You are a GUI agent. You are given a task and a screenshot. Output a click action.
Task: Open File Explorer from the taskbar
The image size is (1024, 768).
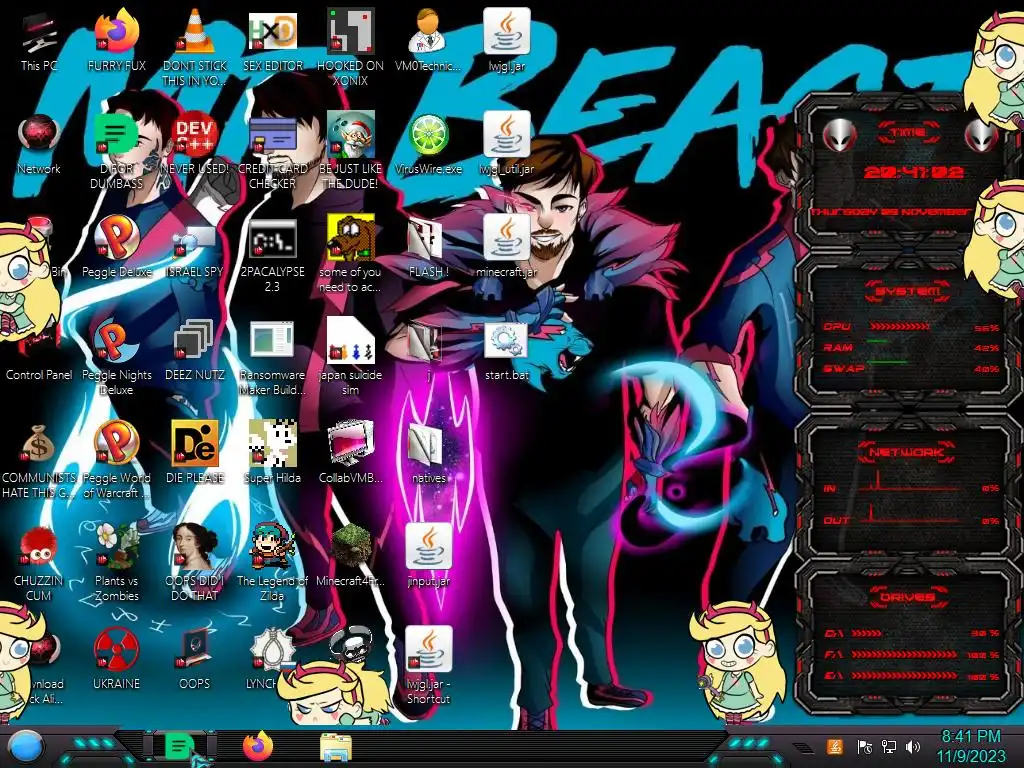(x=336, y=748)
